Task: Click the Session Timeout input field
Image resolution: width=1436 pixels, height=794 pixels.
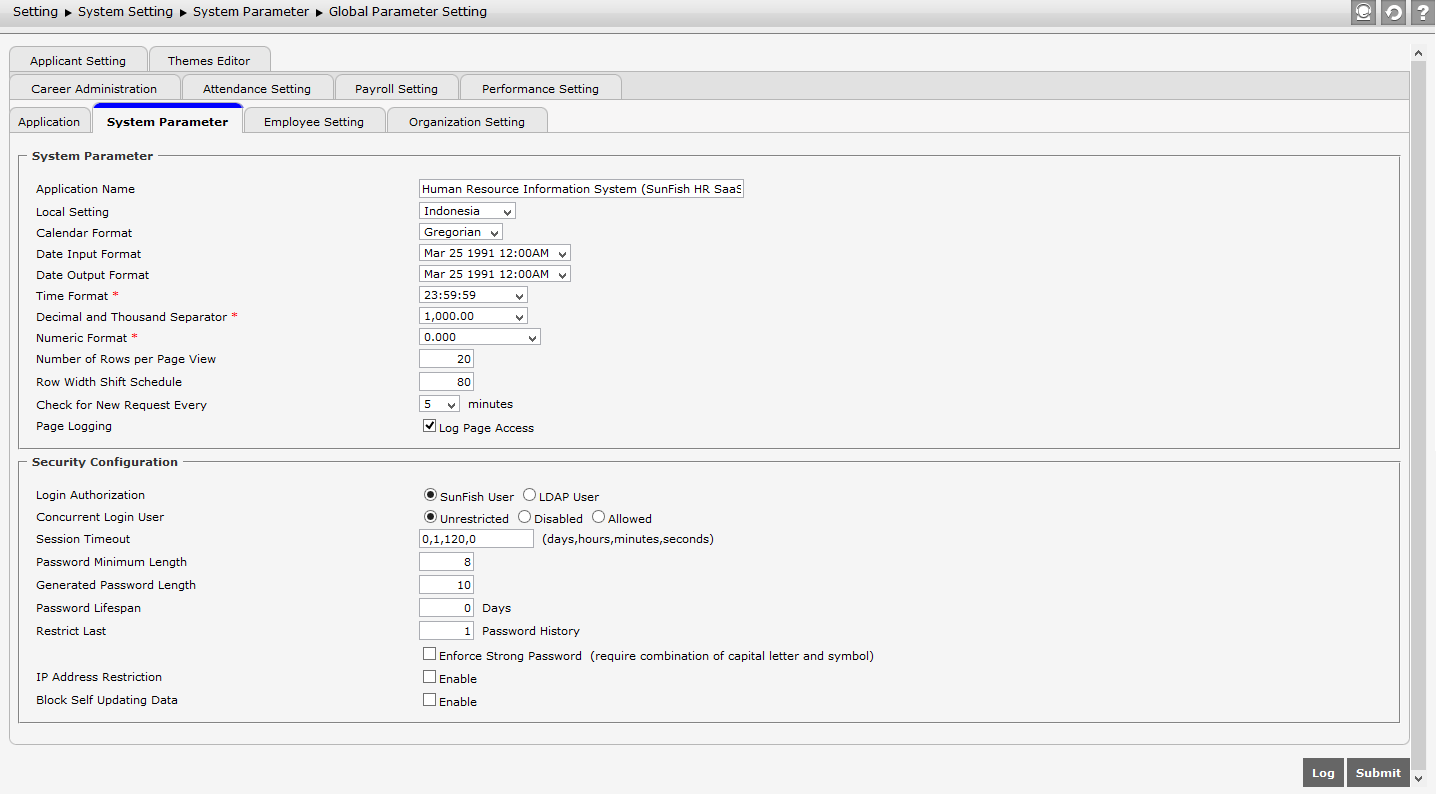Action: 476,539
